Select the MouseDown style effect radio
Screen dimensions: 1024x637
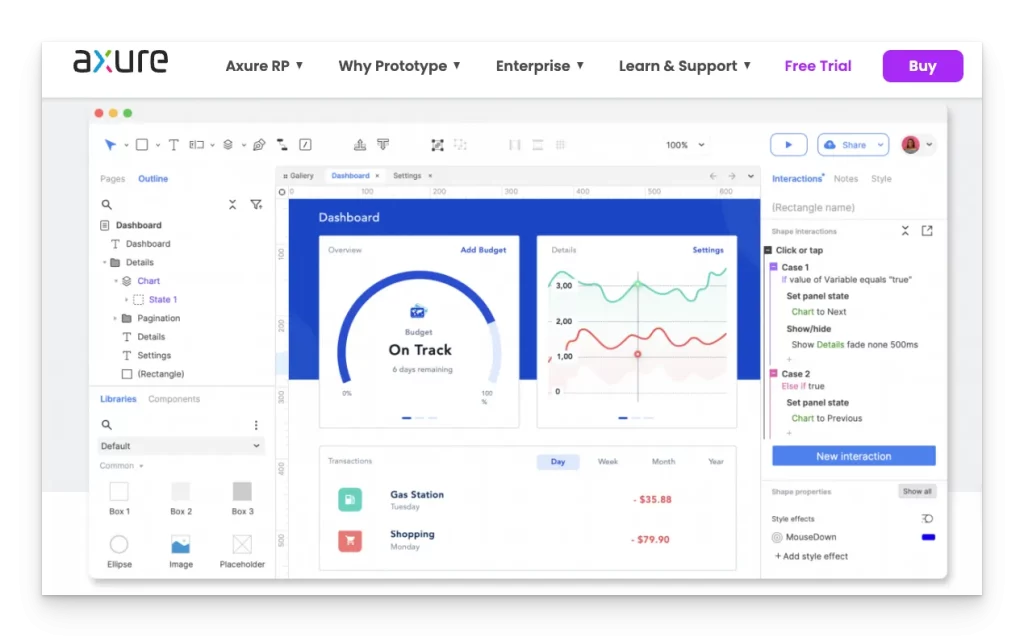click(x=777, y=537)
